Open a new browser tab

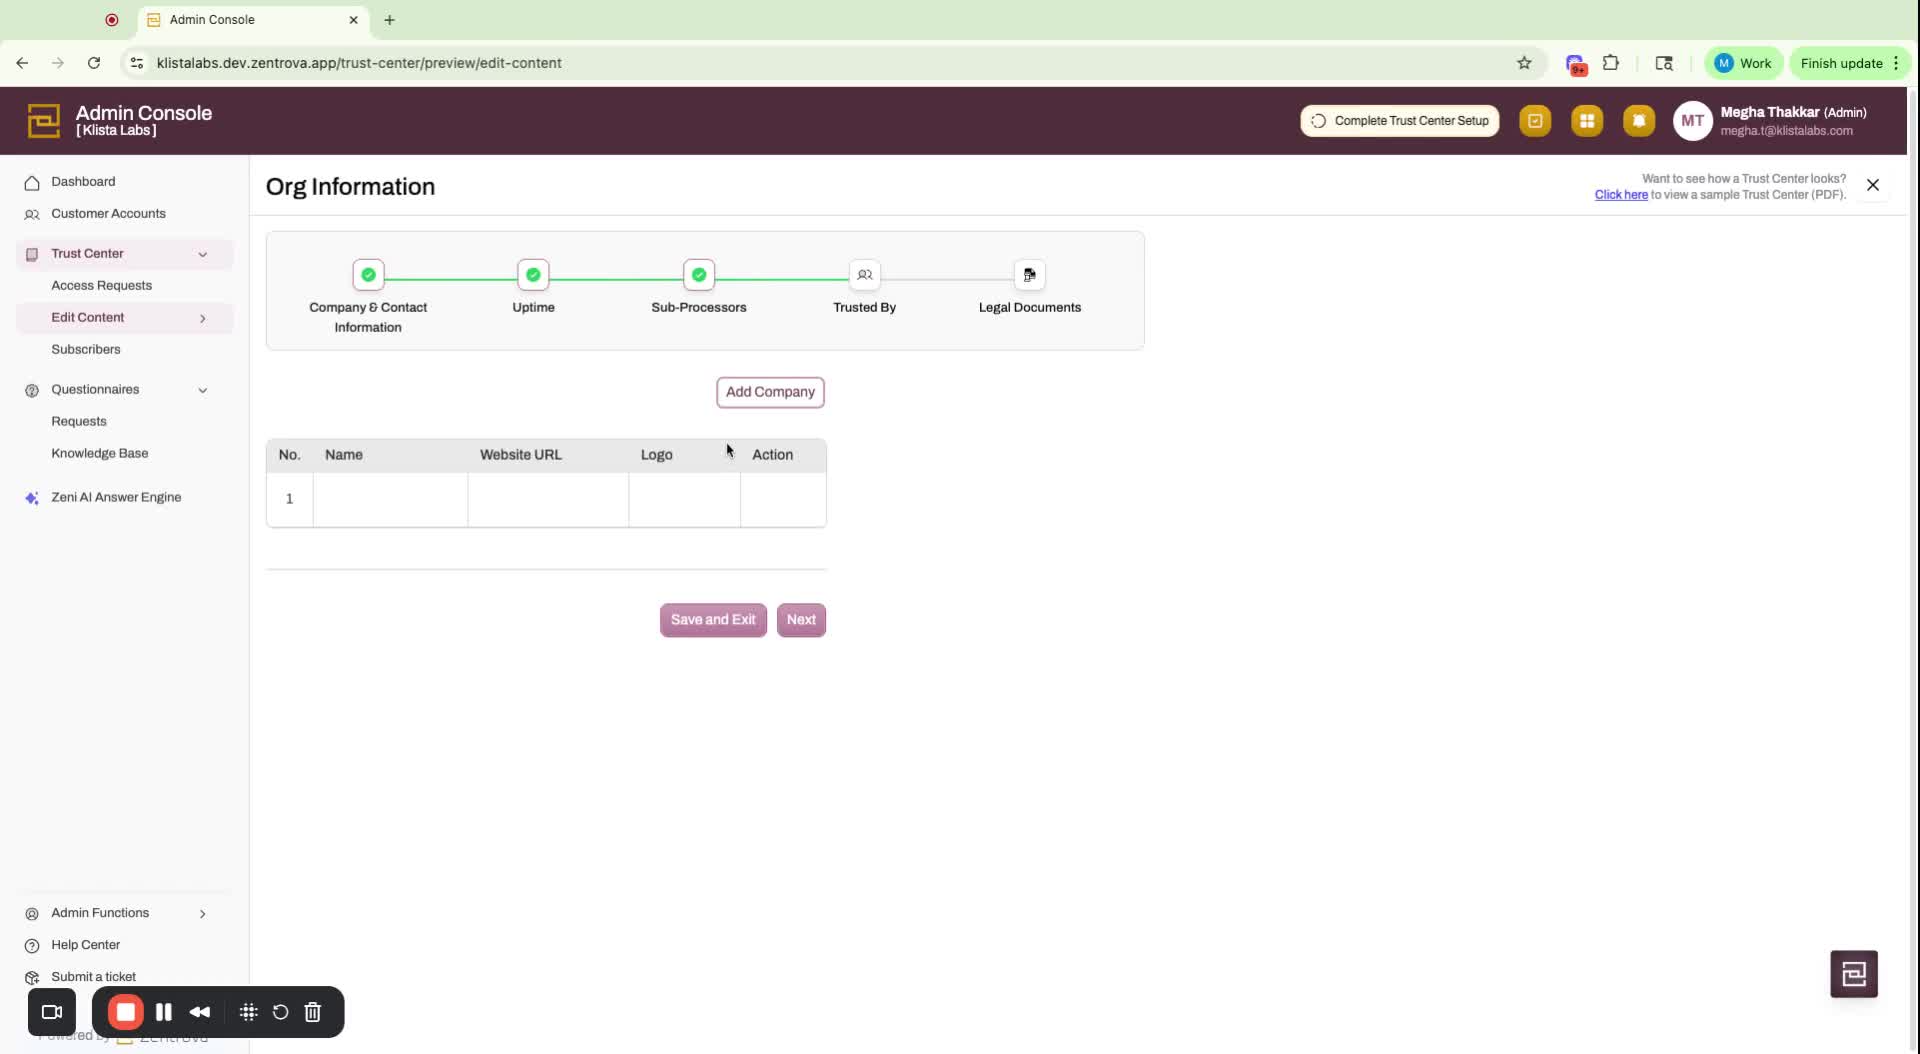[389, 20]
